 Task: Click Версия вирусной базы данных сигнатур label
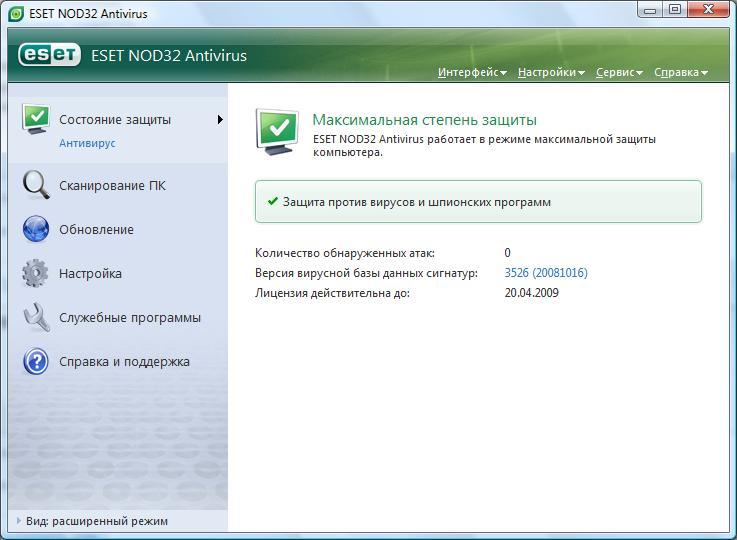366,273
